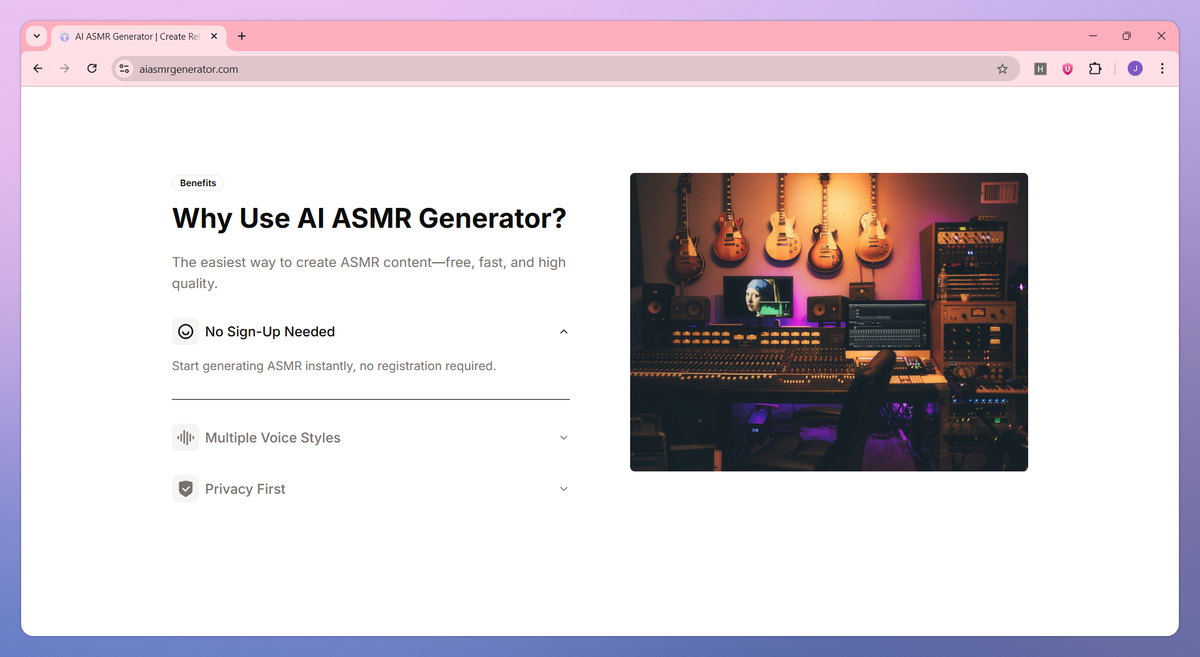
Task: Click the recording studio image
Action: (829, 322)
